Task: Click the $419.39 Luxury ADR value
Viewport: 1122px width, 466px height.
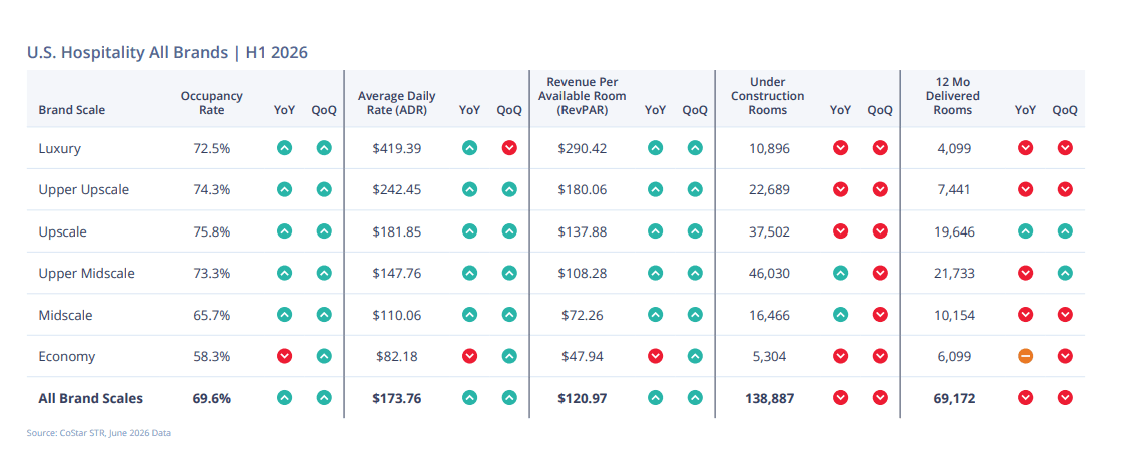Action: coord(396,149)
